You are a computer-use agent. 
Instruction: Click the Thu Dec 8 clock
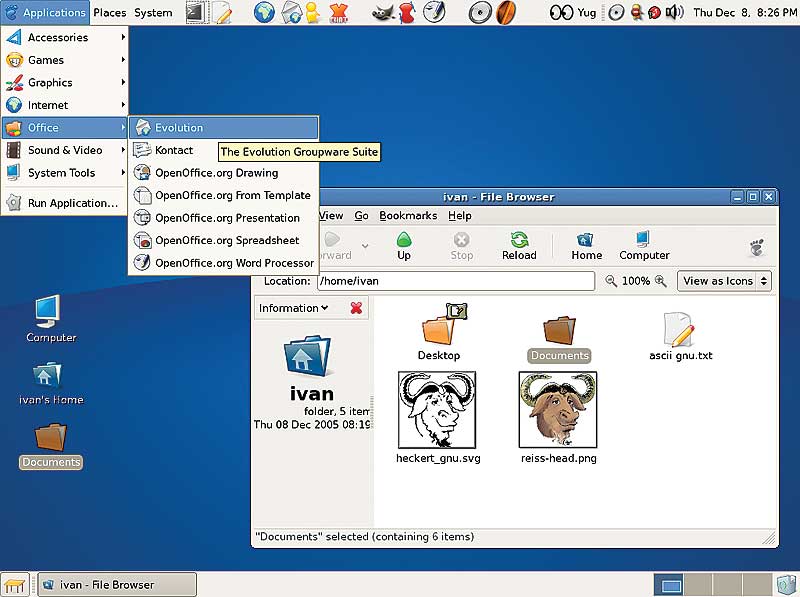click(x=744, y=12)
